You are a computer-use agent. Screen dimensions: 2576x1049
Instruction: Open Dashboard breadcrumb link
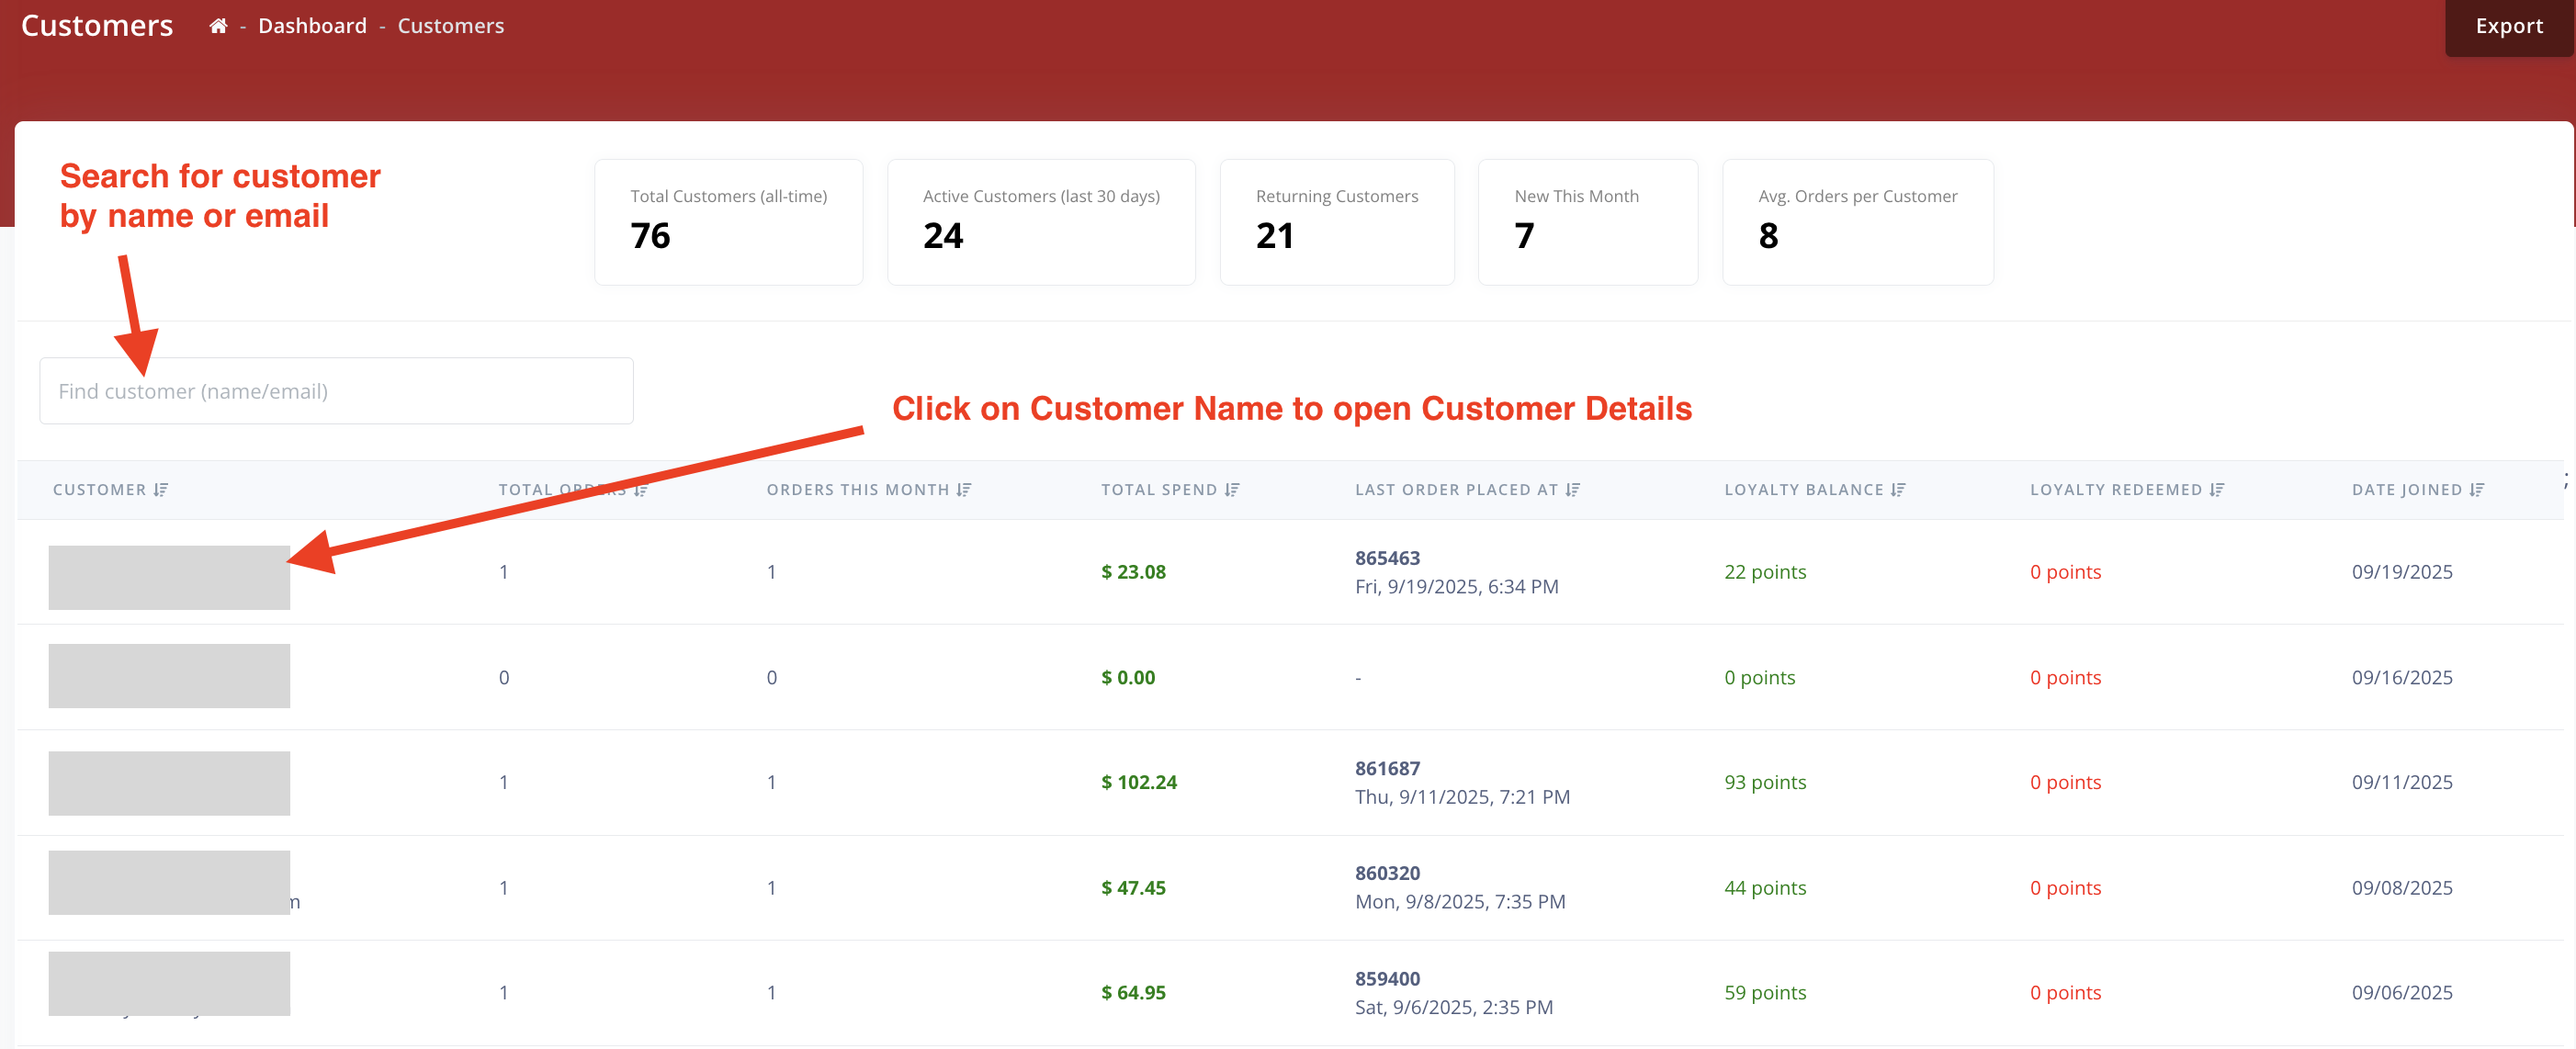[312, 26]
